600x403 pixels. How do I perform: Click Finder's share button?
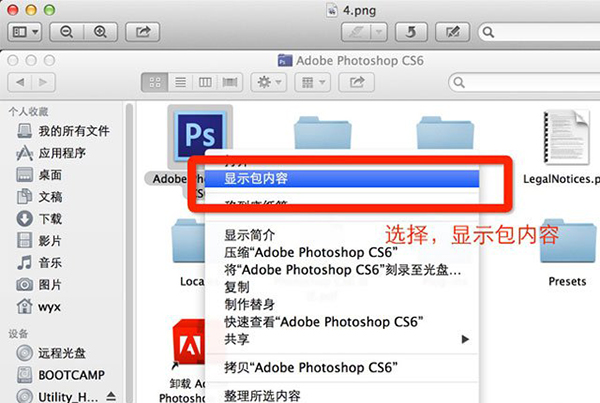(x=357, y=82)
